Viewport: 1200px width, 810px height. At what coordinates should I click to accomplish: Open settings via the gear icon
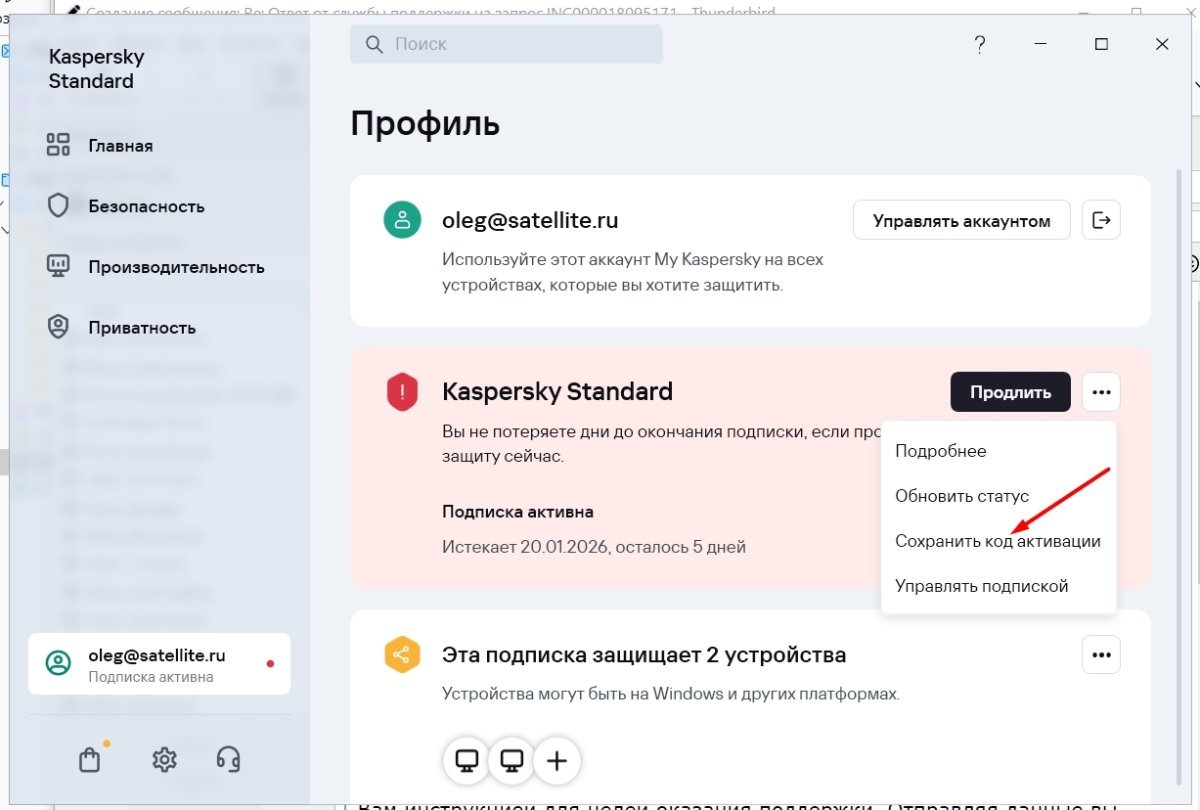coord(164,760)
